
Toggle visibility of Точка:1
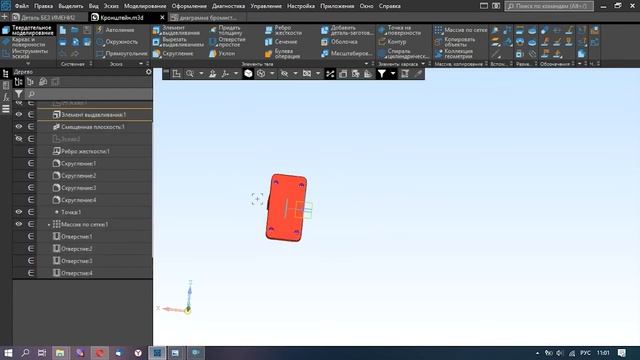[19, 212]
